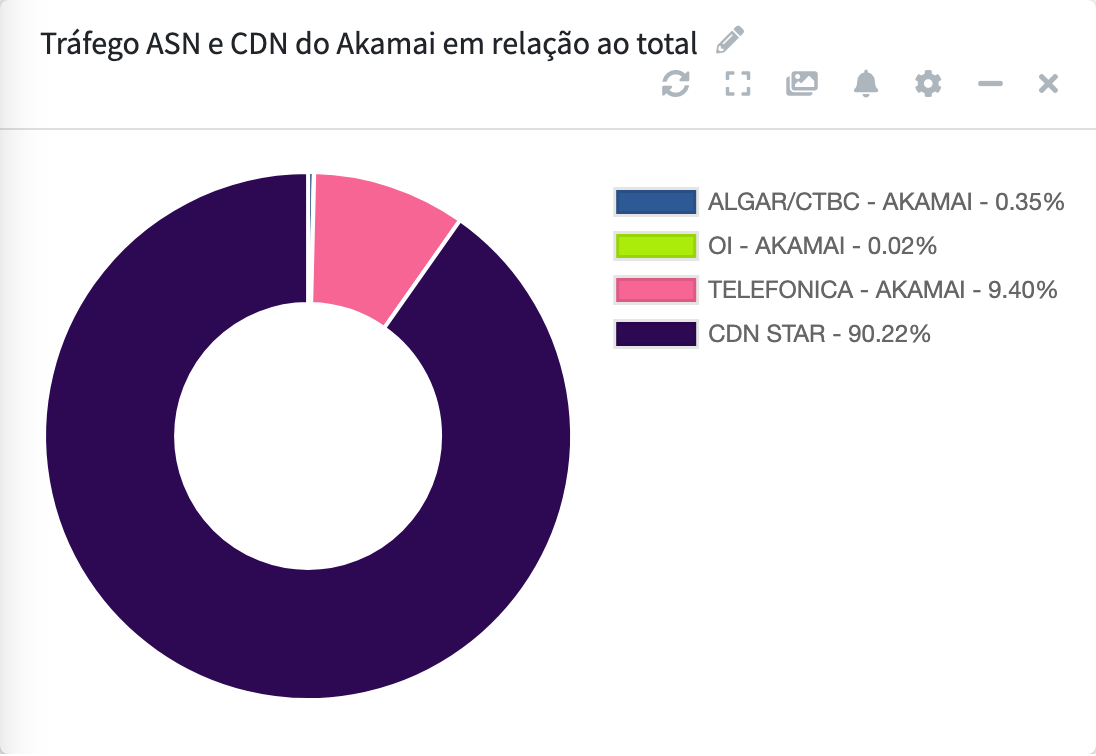Screen dimensions: 1096x756
Task: Open widget settings gear
Action: [928, 84]
